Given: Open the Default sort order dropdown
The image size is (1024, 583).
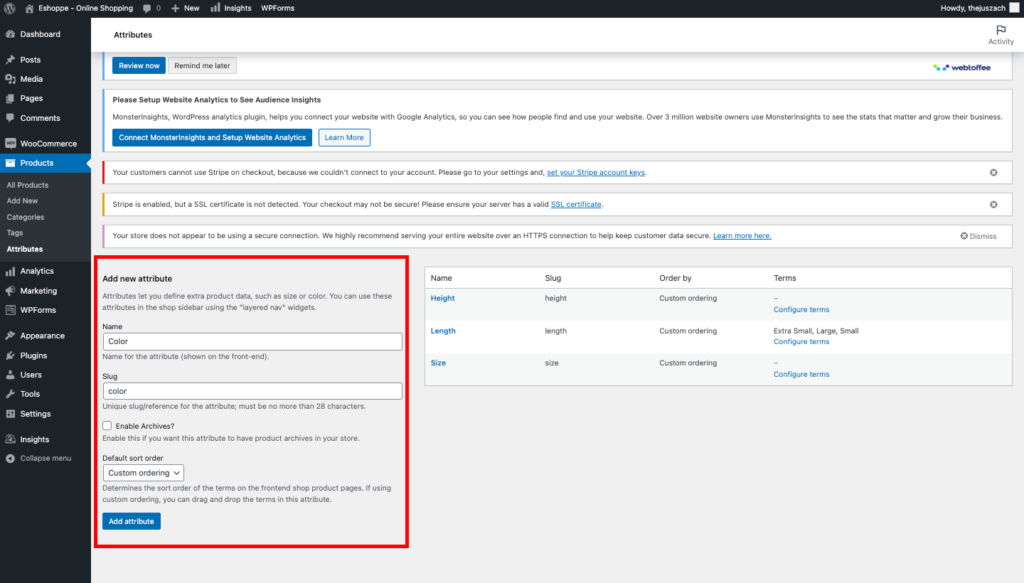Looking at the screenshot, I should click(x=143, y=473).
